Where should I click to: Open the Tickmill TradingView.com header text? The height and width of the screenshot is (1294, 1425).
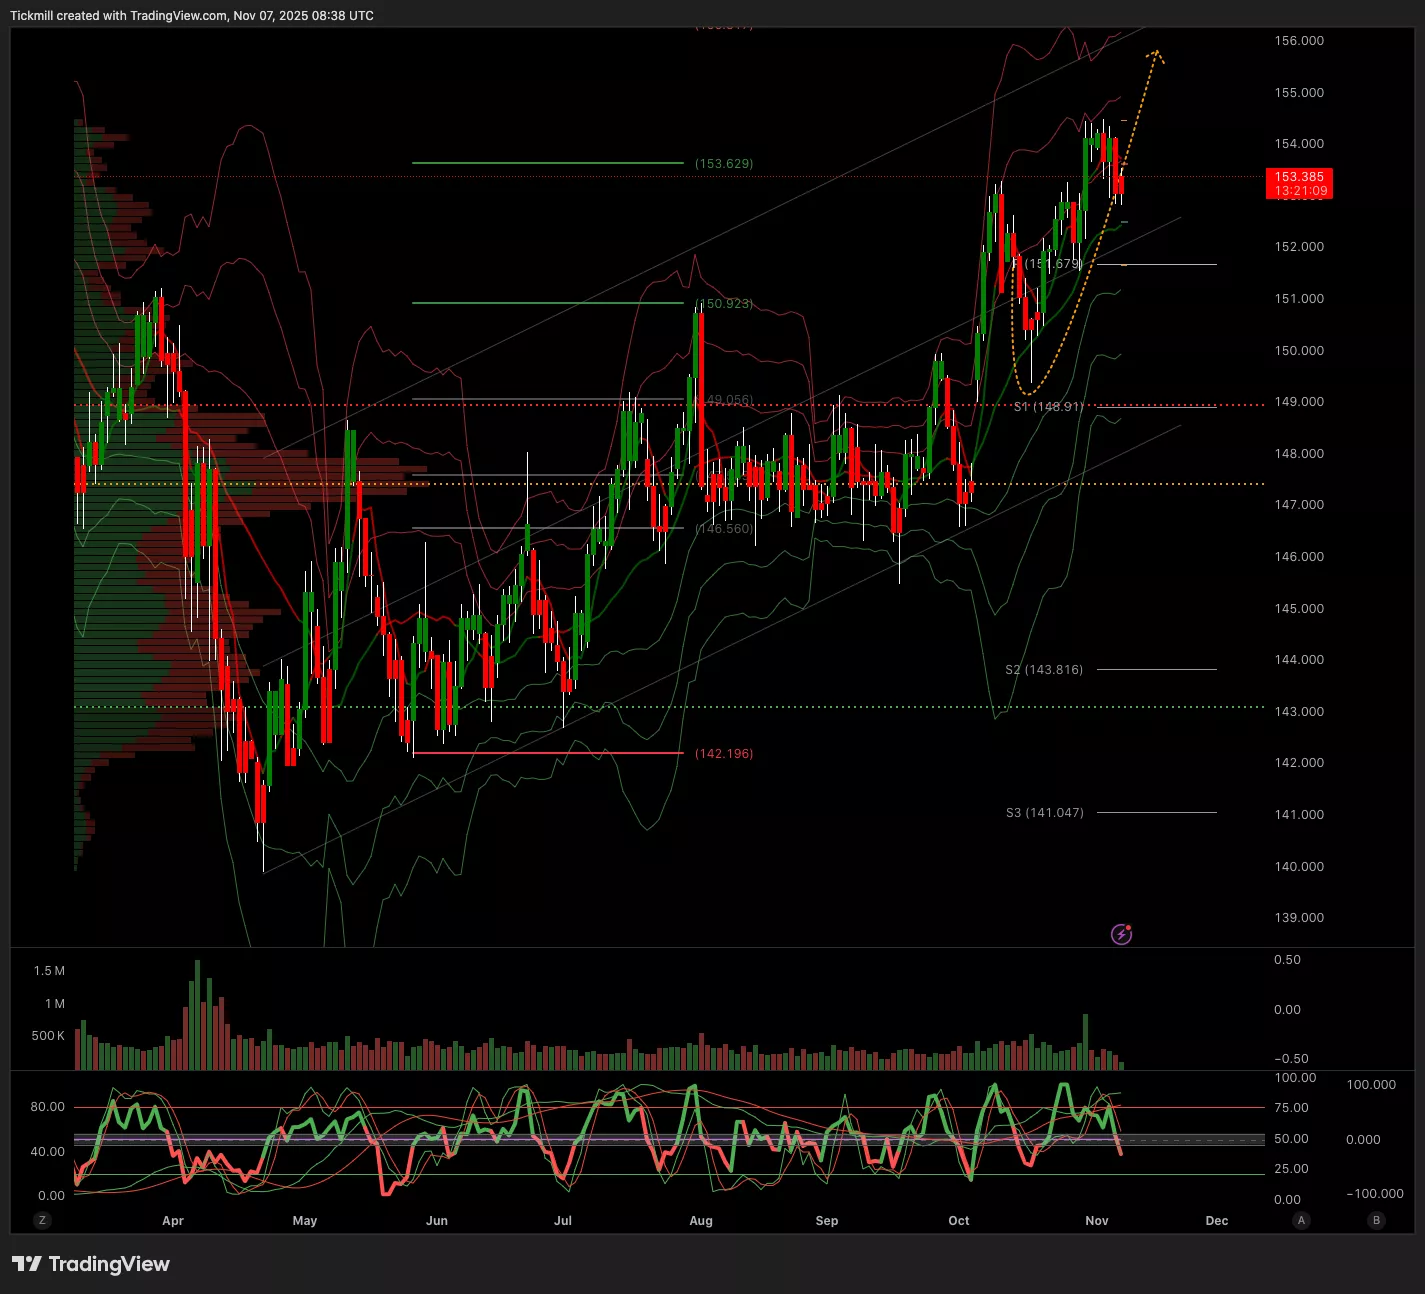tap(192, 16)
